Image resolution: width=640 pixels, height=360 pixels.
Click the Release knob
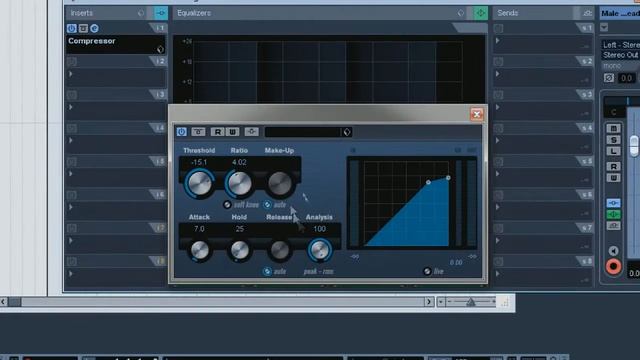point(280,250)
